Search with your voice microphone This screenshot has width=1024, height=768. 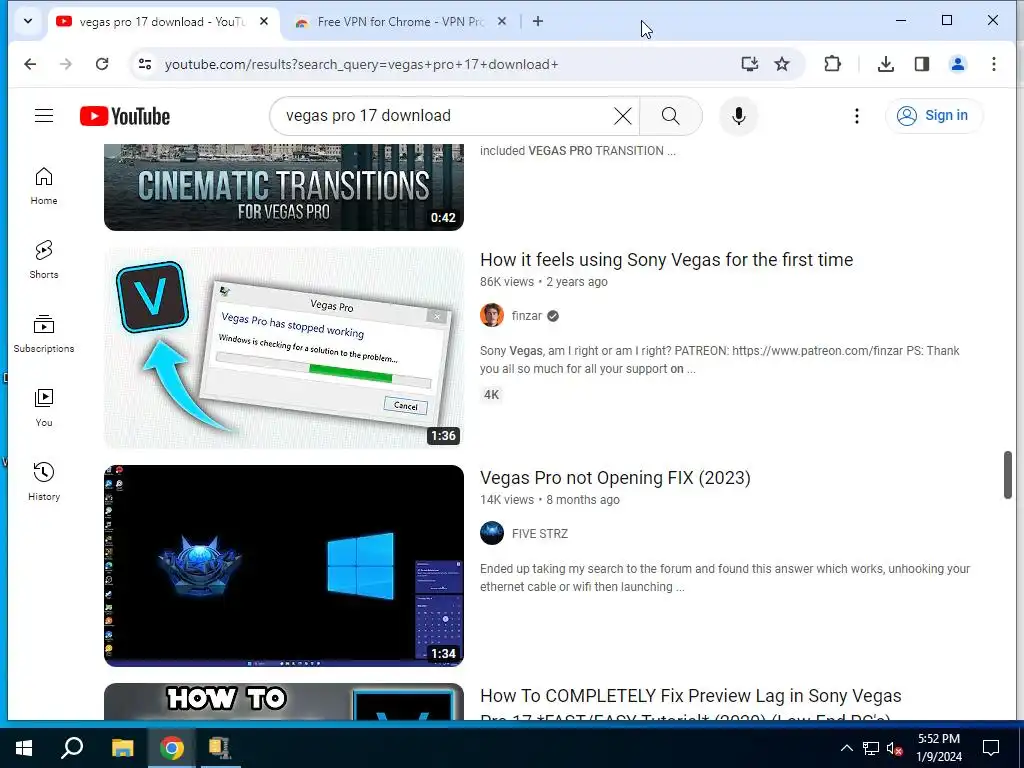point(739,116)
